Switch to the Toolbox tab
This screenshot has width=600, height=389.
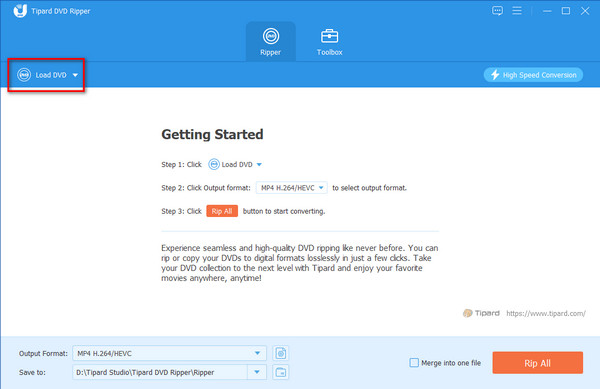pos(329,42)
